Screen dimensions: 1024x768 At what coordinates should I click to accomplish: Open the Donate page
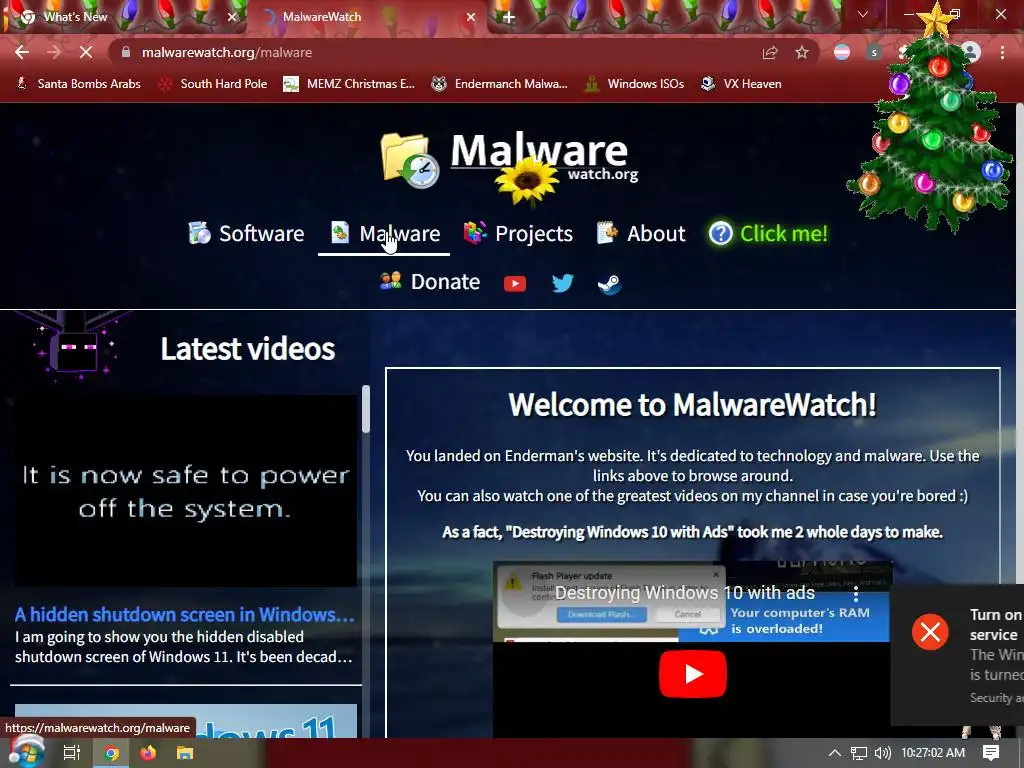pyautogui.click(x=430, y=281)
